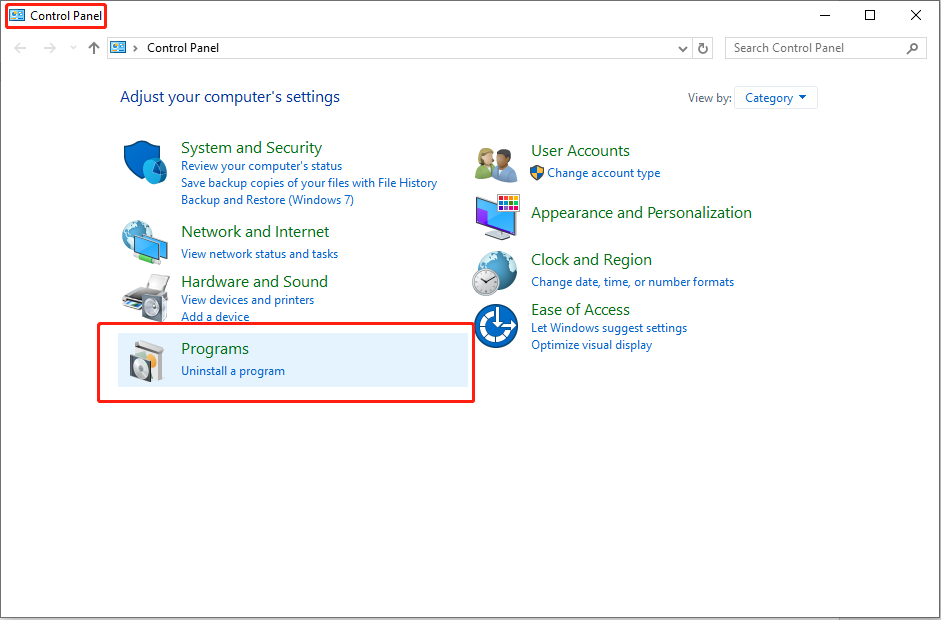
Task: Refresh the Control Panel view
Action: pyautogui.click(x=703, y=48)
